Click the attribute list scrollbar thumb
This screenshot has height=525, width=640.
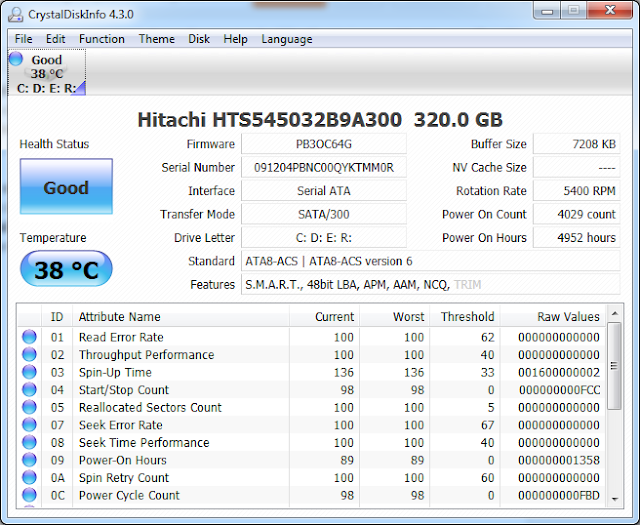coord(614,365)
